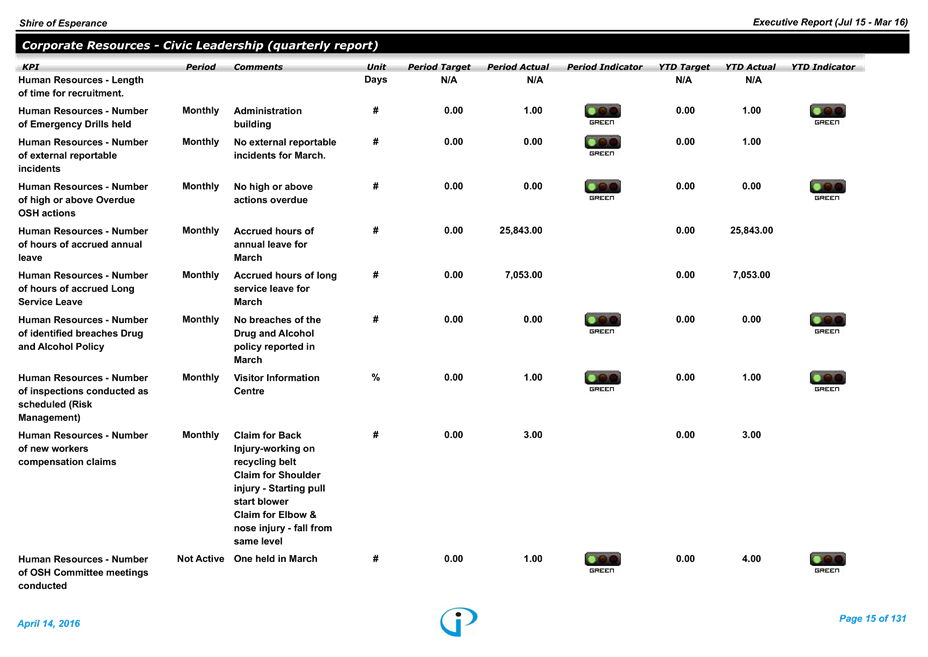The height and width of the screenshot is (657, 928).
Task: Click the 'Comments' column header
Action: tap(258, 67)
